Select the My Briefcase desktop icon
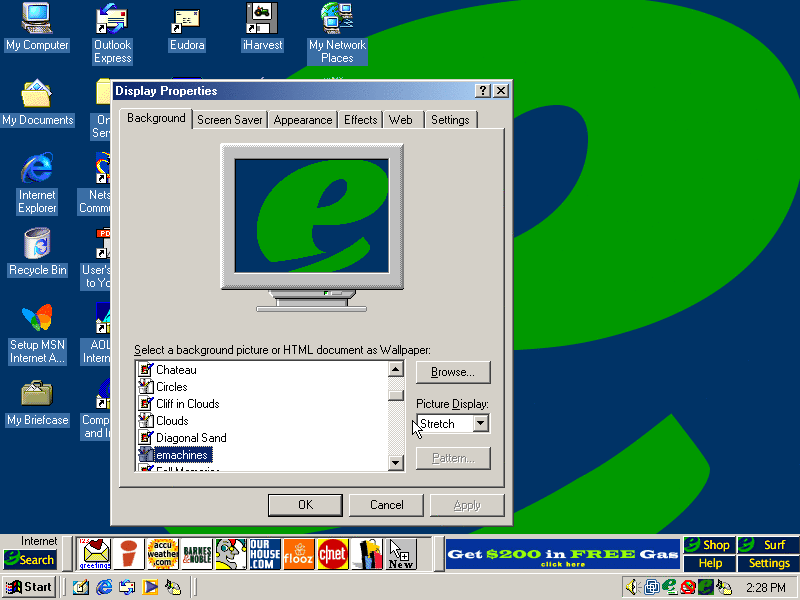800x600 pixels. [x=37, y=394]
